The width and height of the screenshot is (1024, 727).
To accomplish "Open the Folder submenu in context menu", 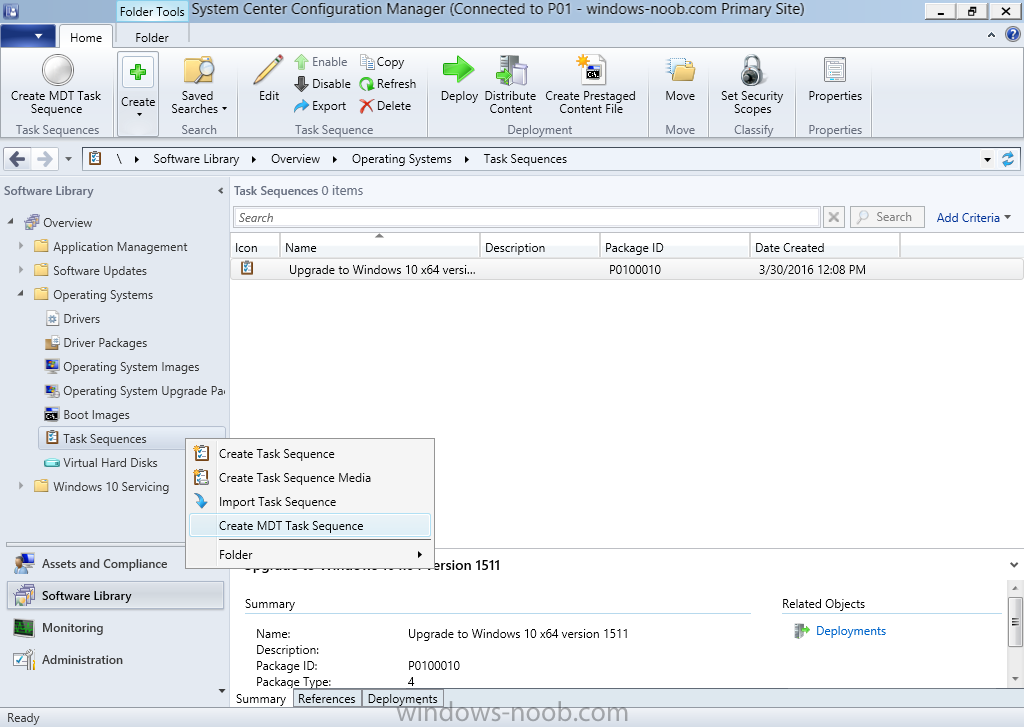I will tap(310, 555).
